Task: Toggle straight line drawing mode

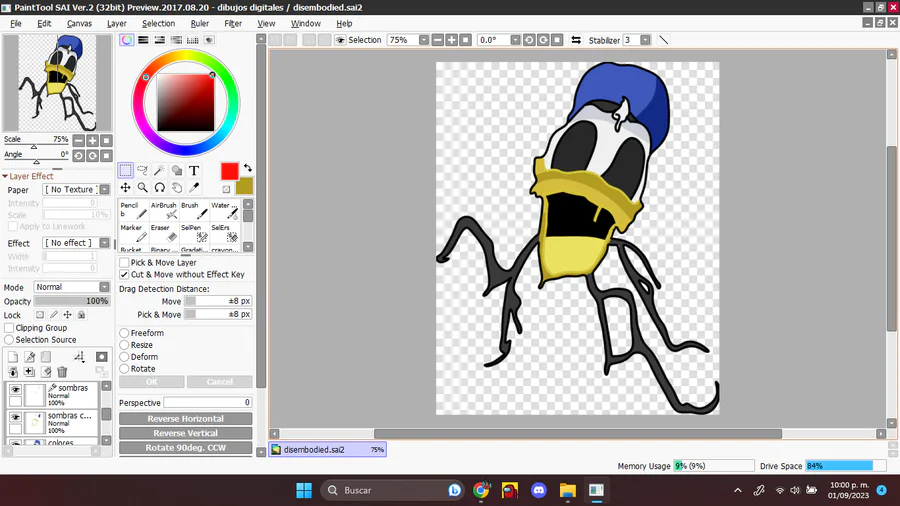Action: pyautogui.click(x=664, y=40)
